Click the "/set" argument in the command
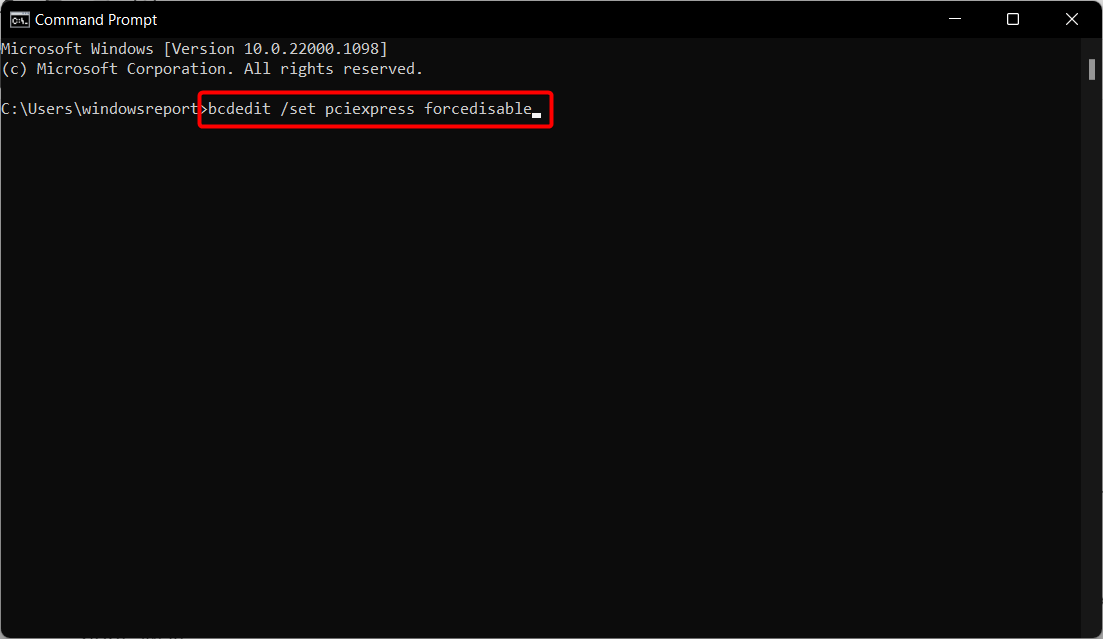The image size is (1103, 639). tap(298, 109)
